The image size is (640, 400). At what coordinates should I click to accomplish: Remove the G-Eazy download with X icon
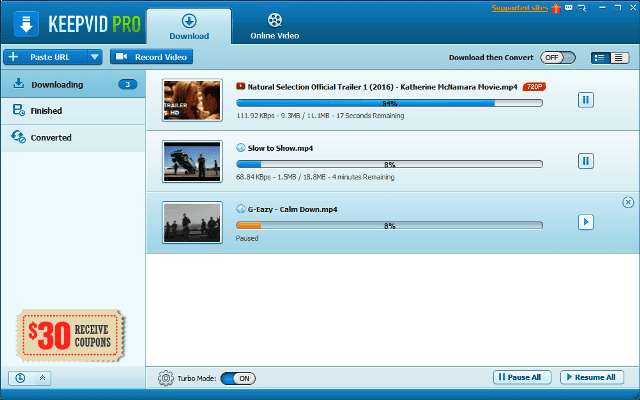pyautogui.click(x=628, y=202)
